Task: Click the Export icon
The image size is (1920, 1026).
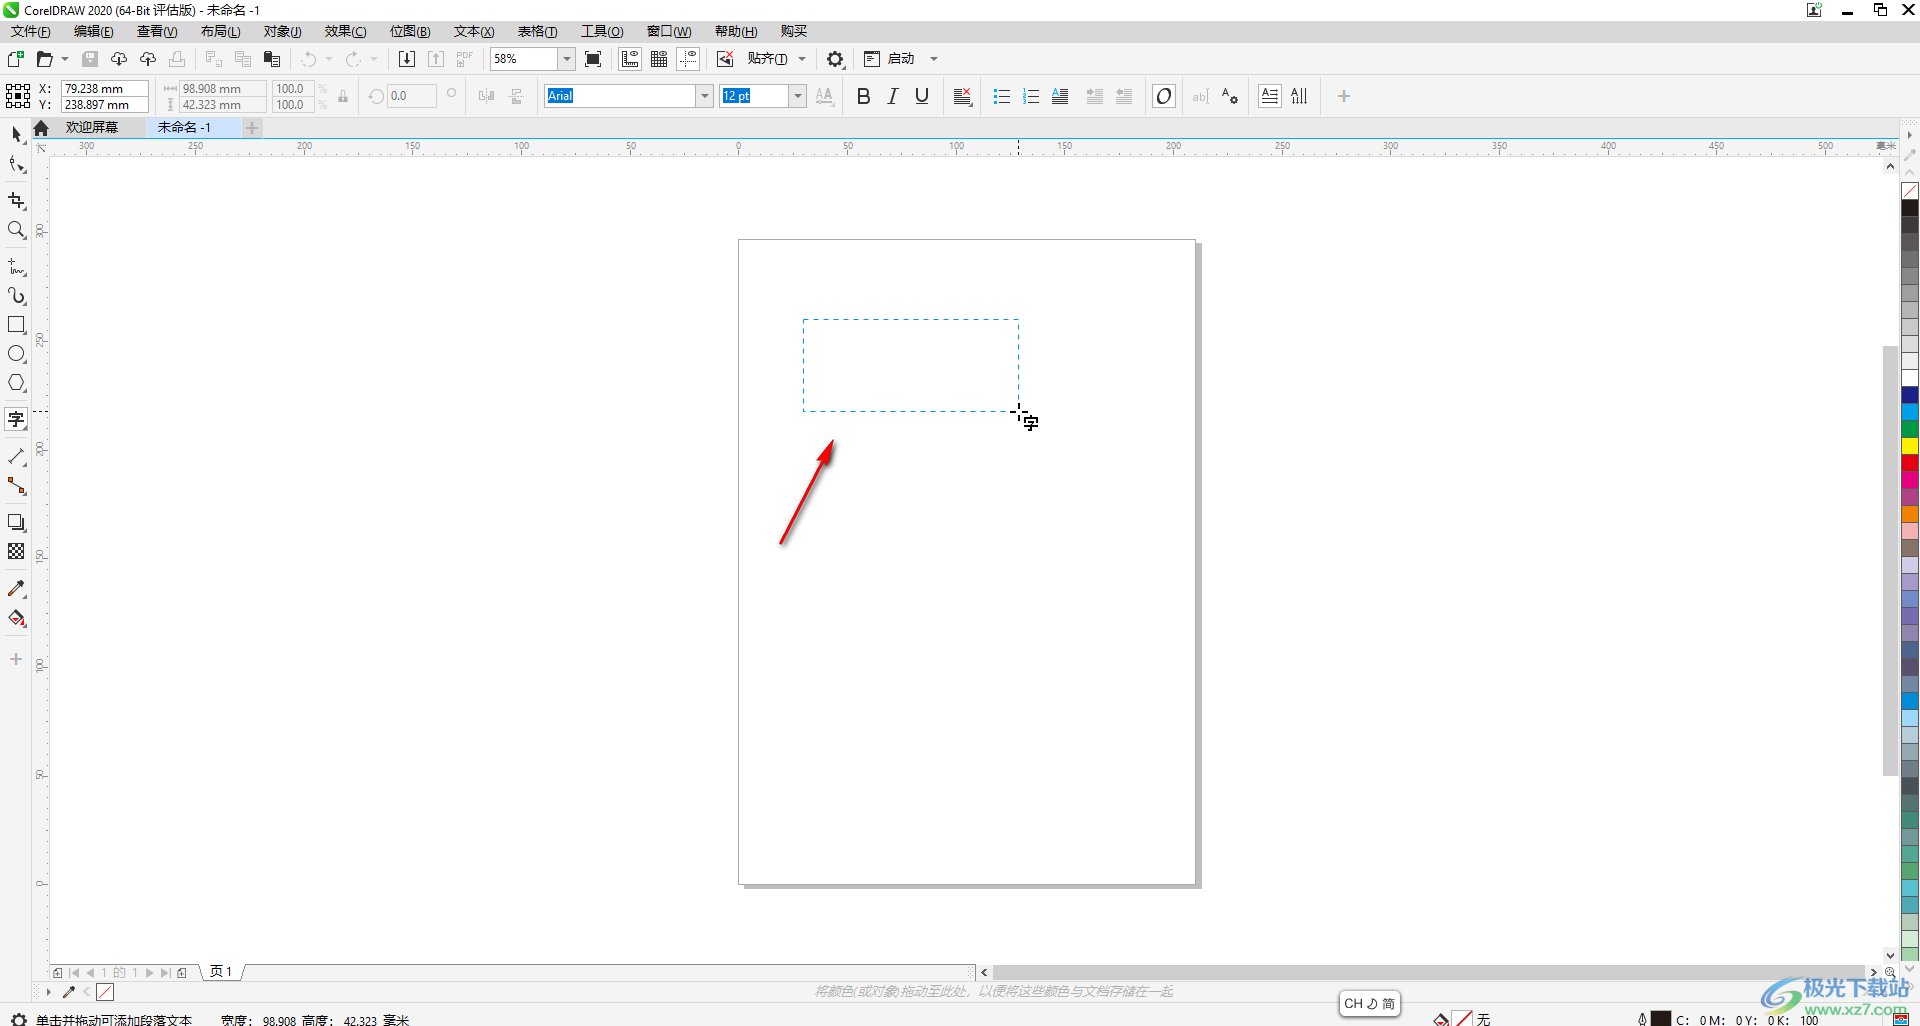Action: 436,59
